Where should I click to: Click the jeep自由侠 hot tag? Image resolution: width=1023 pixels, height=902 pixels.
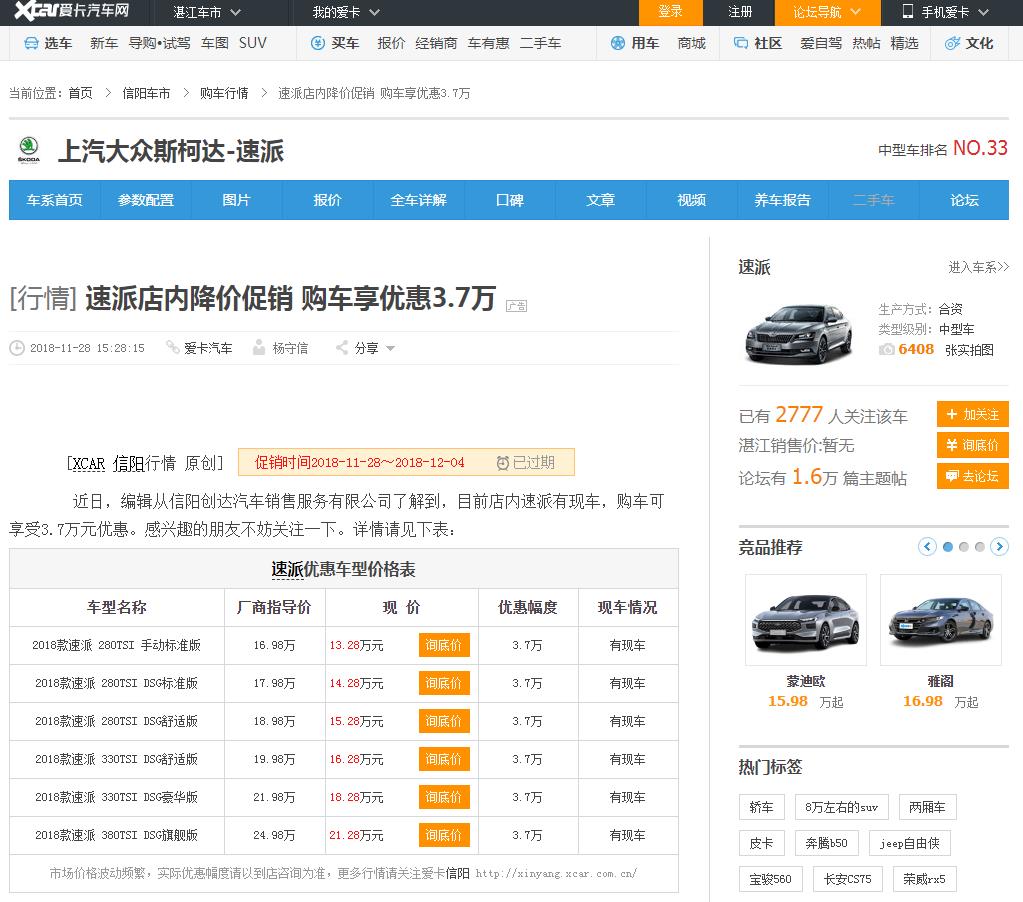(909, 843)
